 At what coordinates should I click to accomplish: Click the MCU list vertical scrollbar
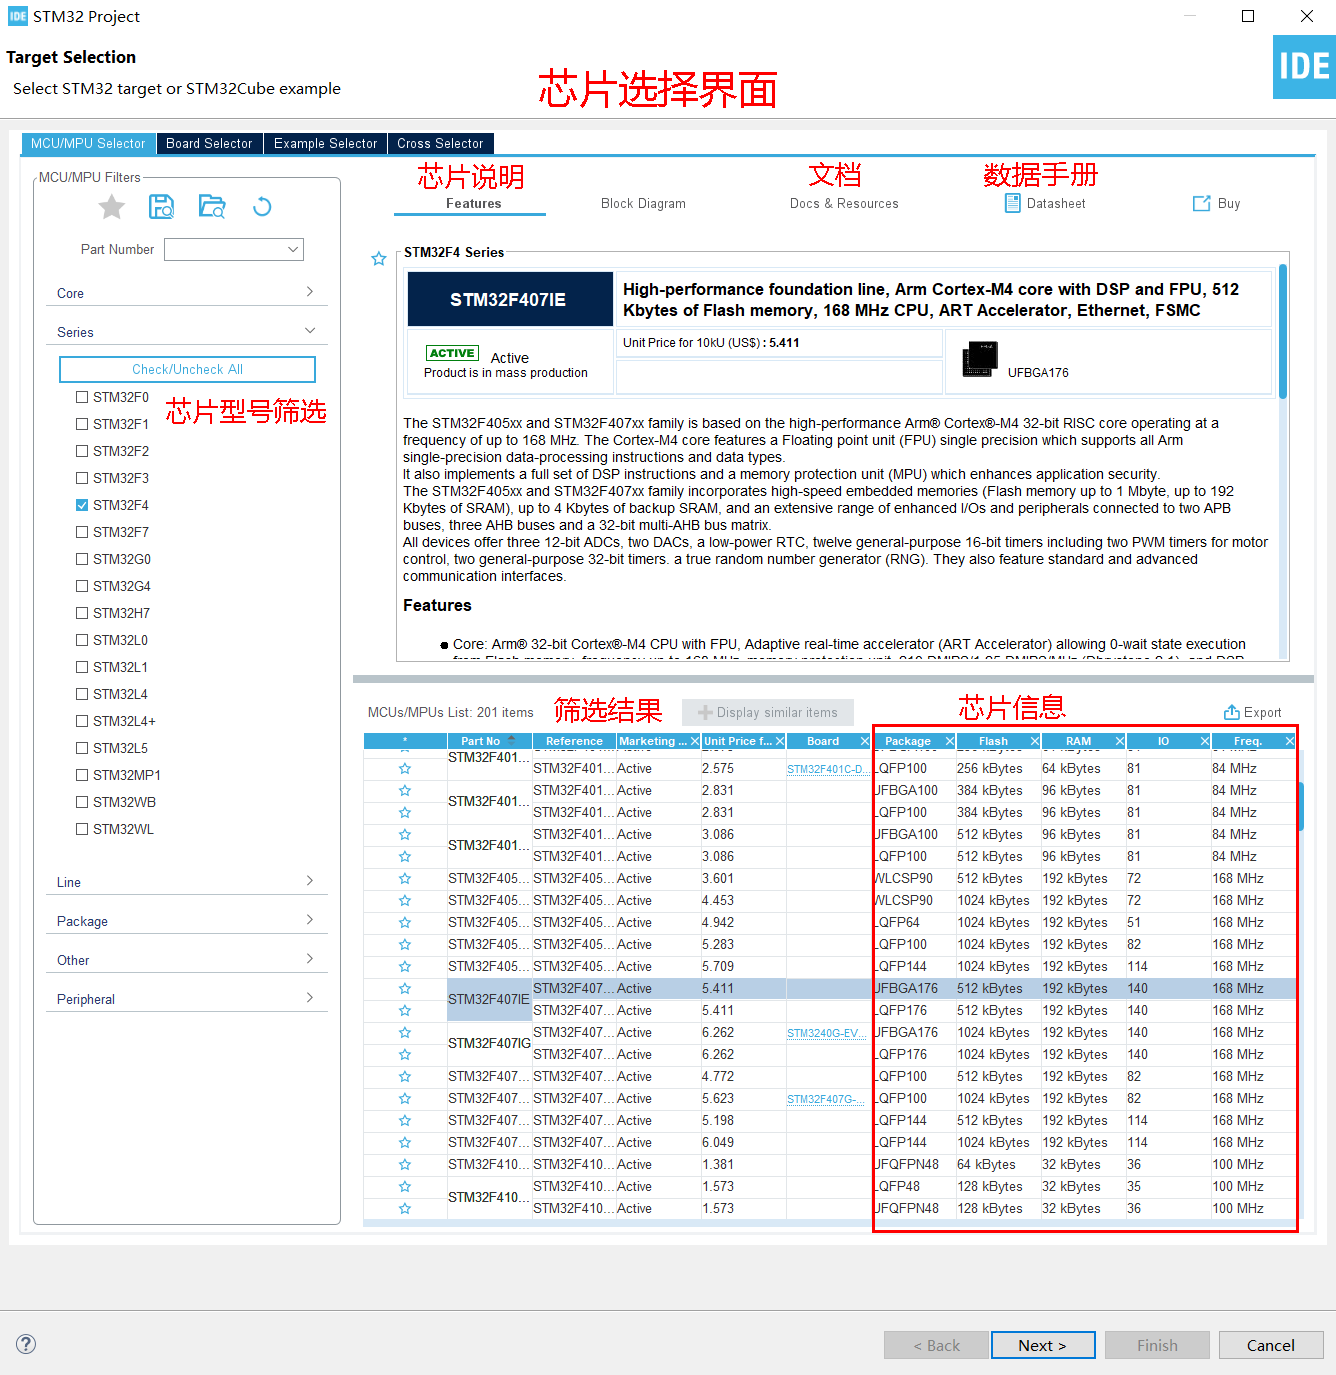pos(1301,806)
